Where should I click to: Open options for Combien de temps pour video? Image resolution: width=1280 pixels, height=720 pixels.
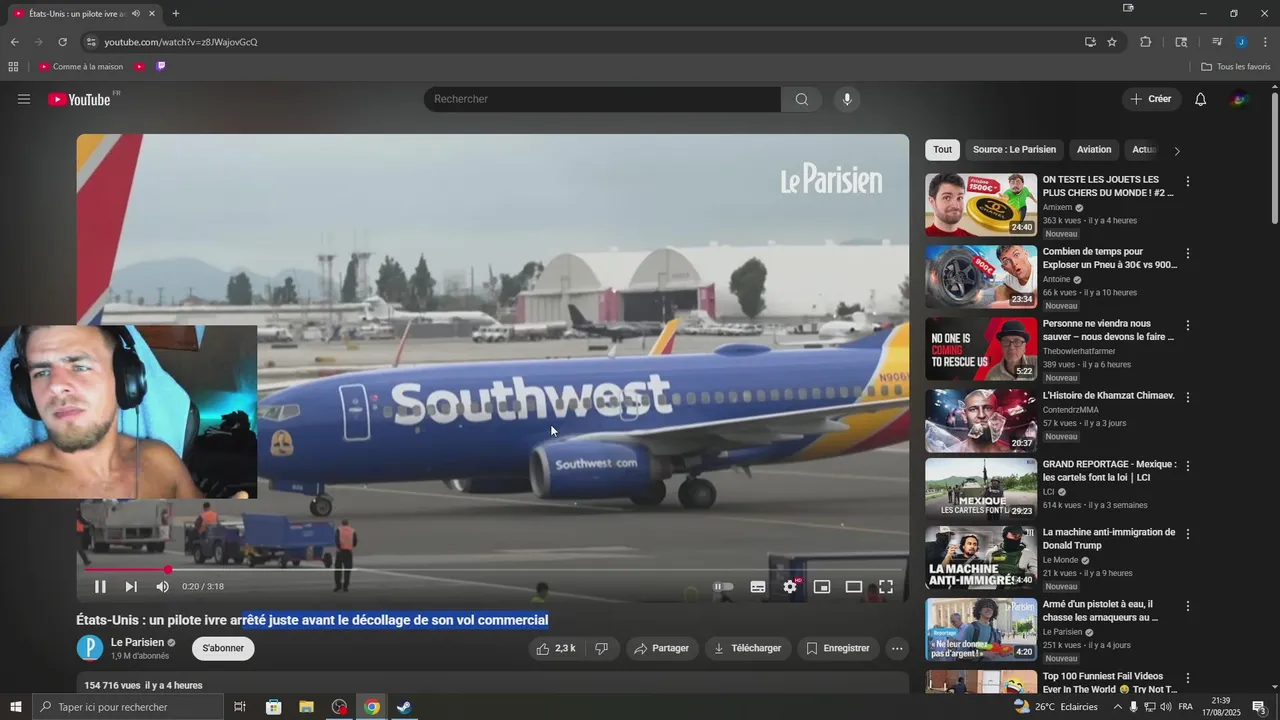[x=1188, y=254]
